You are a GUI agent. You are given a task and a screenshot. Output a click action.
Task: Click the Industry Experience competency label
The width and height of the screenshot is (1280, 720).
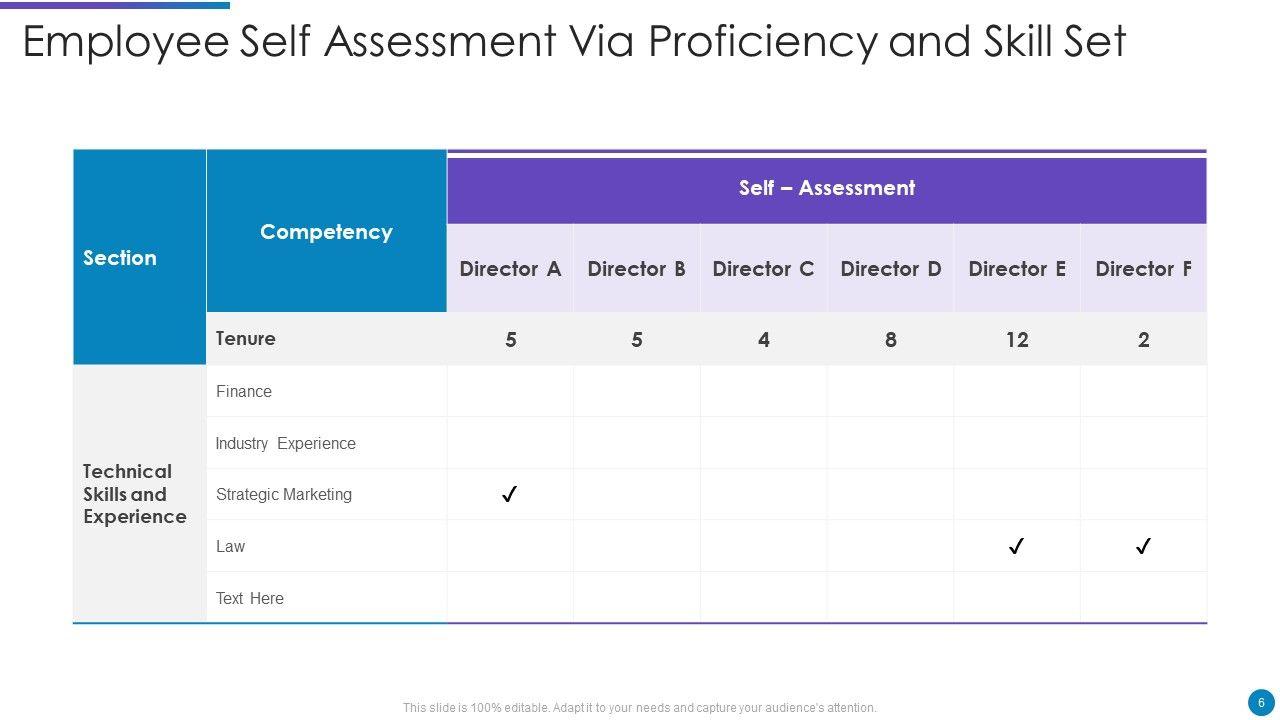[x=286, y=444]
